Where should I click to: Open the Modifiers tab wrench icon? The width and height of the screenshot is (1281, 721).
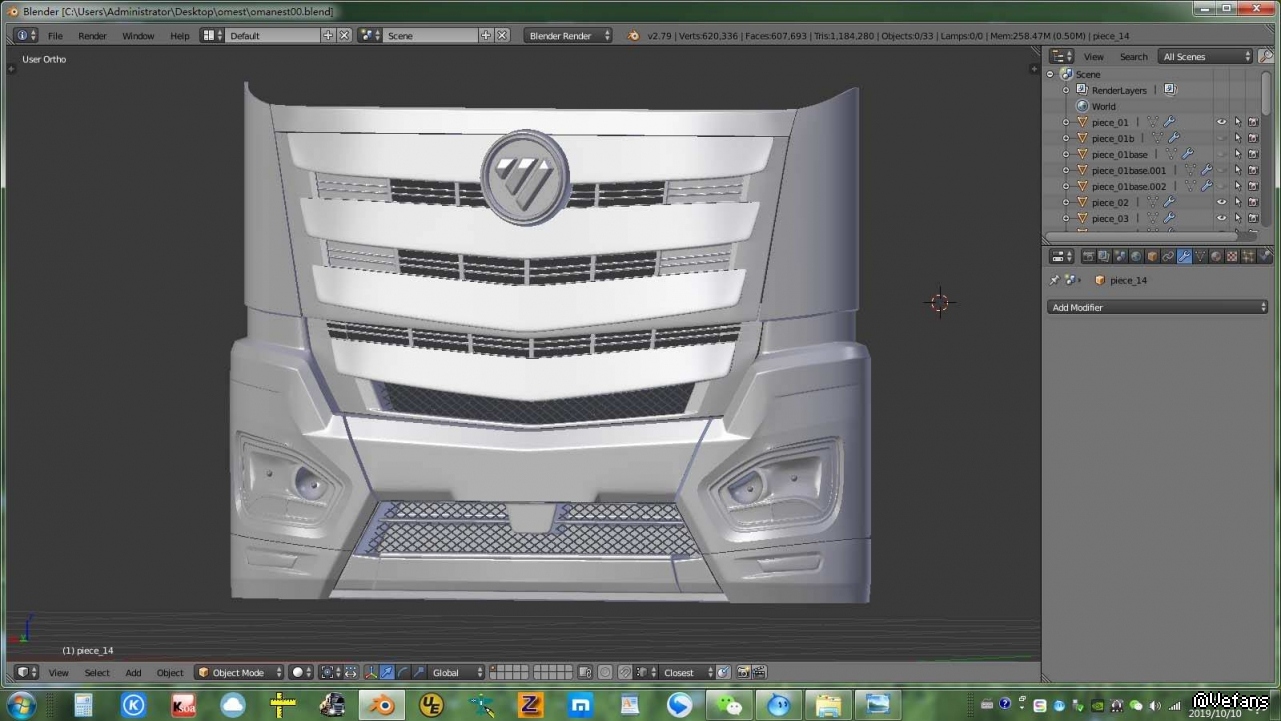pyautogui.click(x=1184, y=257)
